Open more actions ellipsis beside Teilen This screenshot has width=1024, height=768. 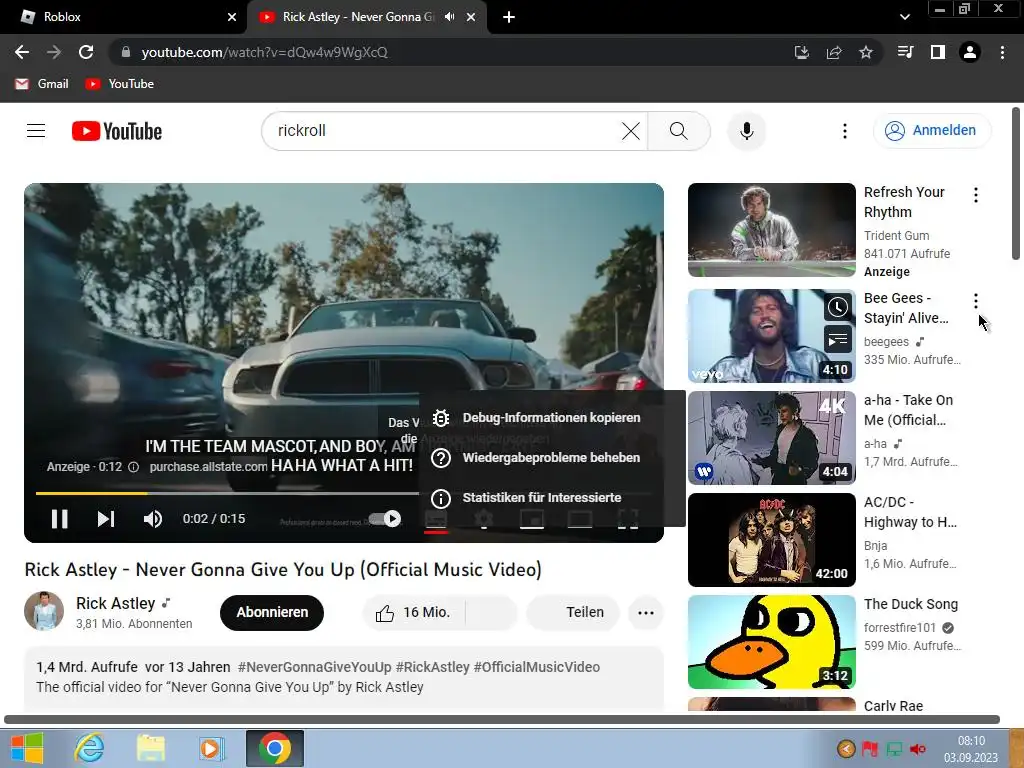(646, 613)
